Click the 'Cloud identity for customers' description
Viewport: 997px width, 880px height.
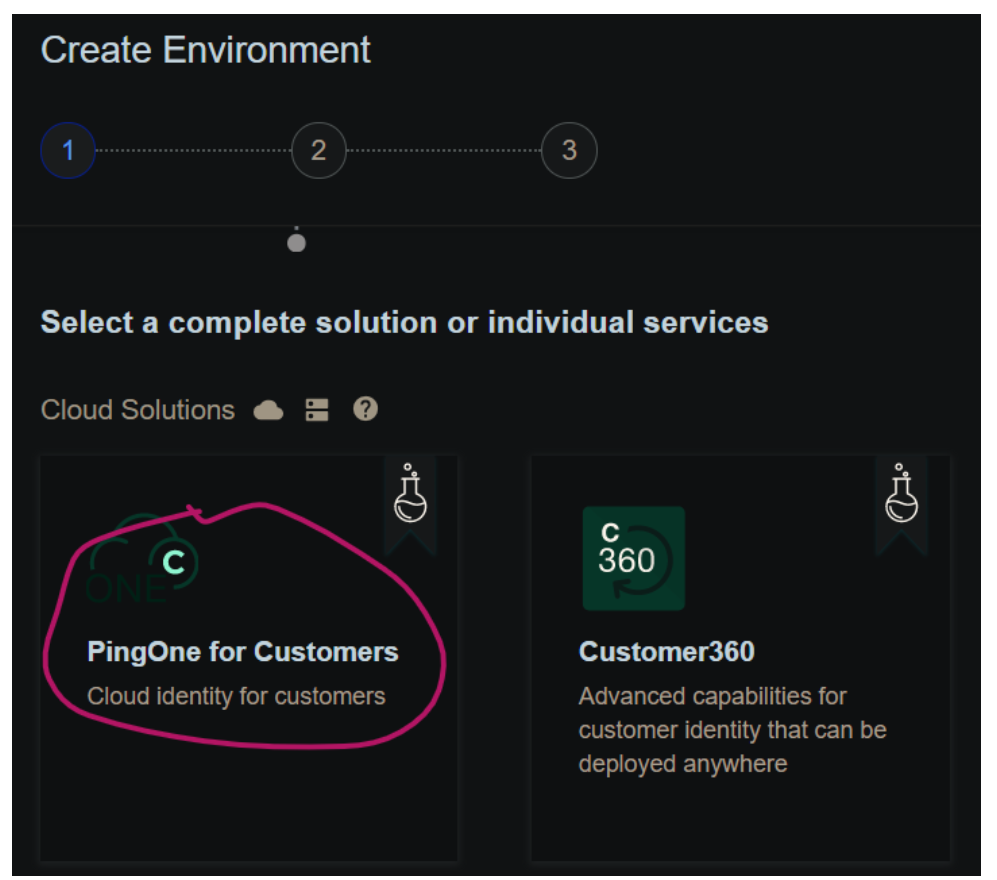(x=236, y=696)
